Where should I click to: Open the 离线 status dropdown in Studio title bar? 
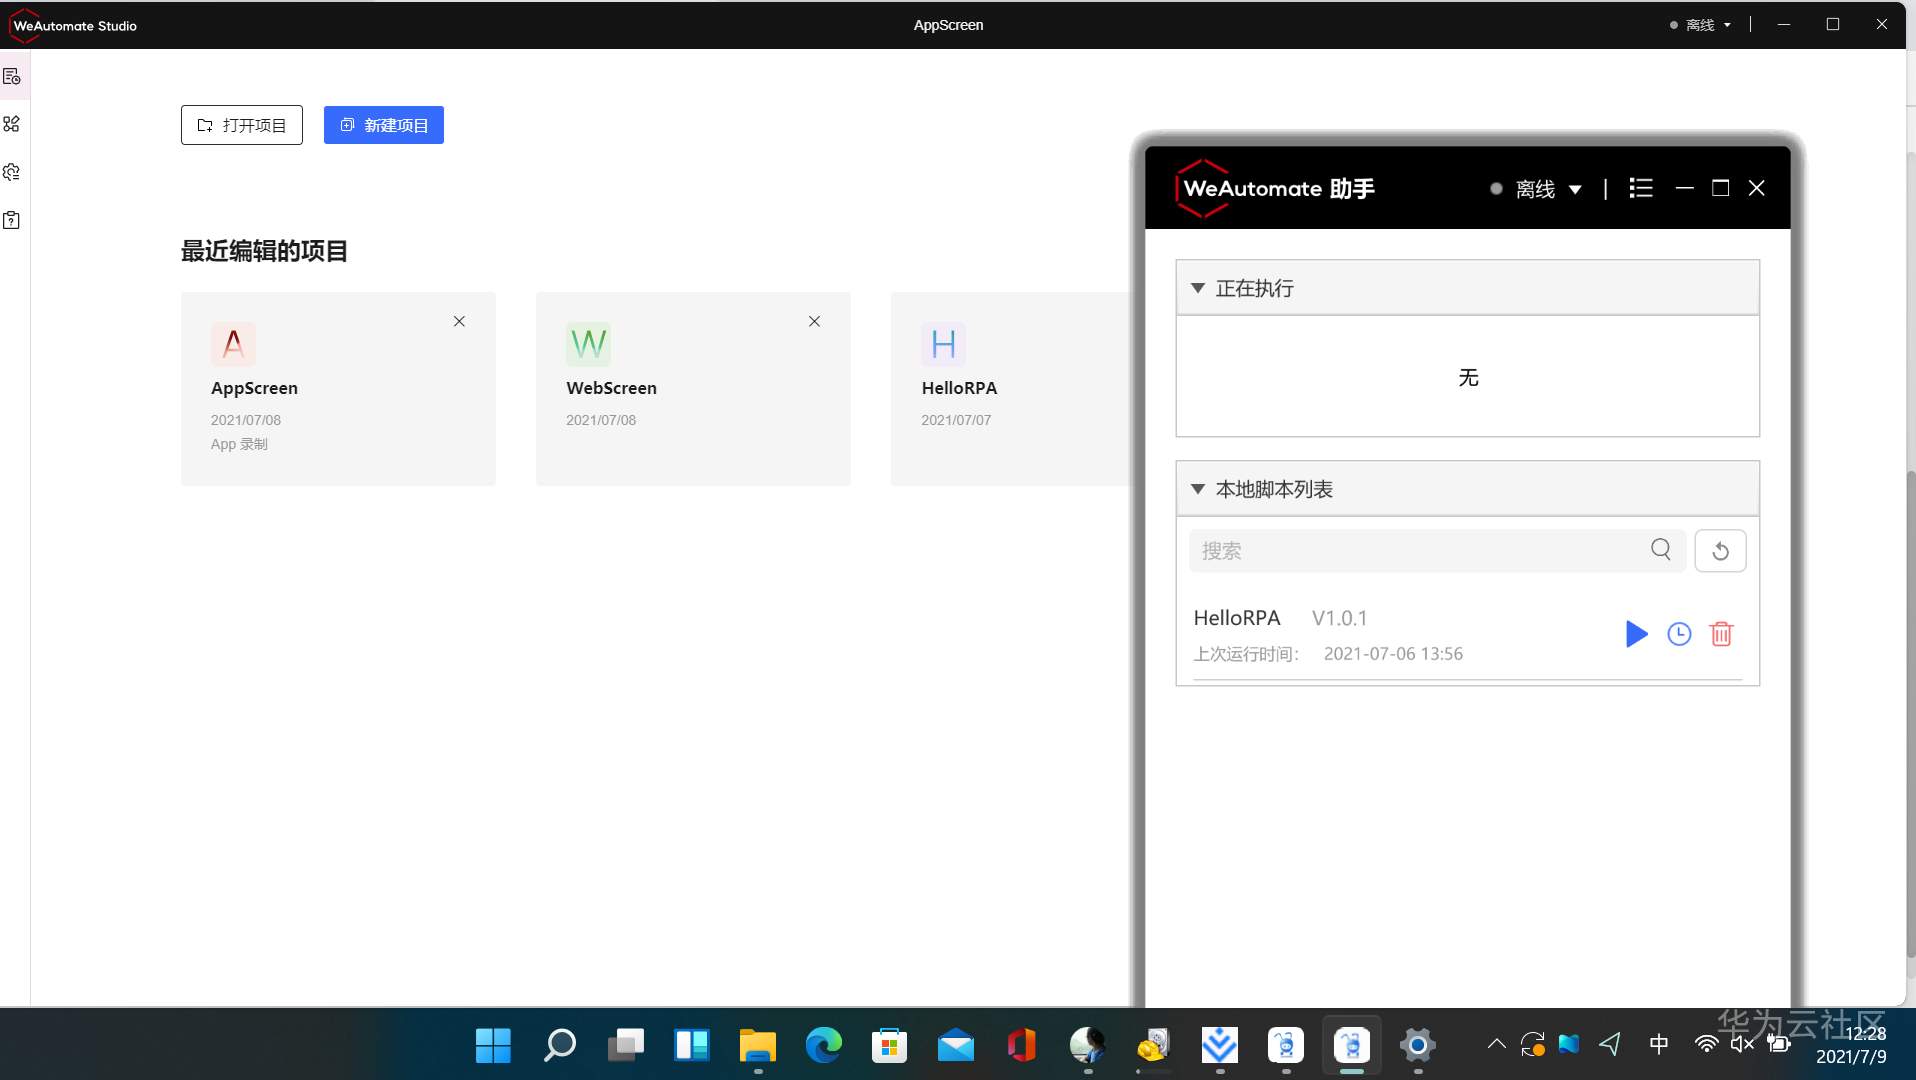[1700, 25]
